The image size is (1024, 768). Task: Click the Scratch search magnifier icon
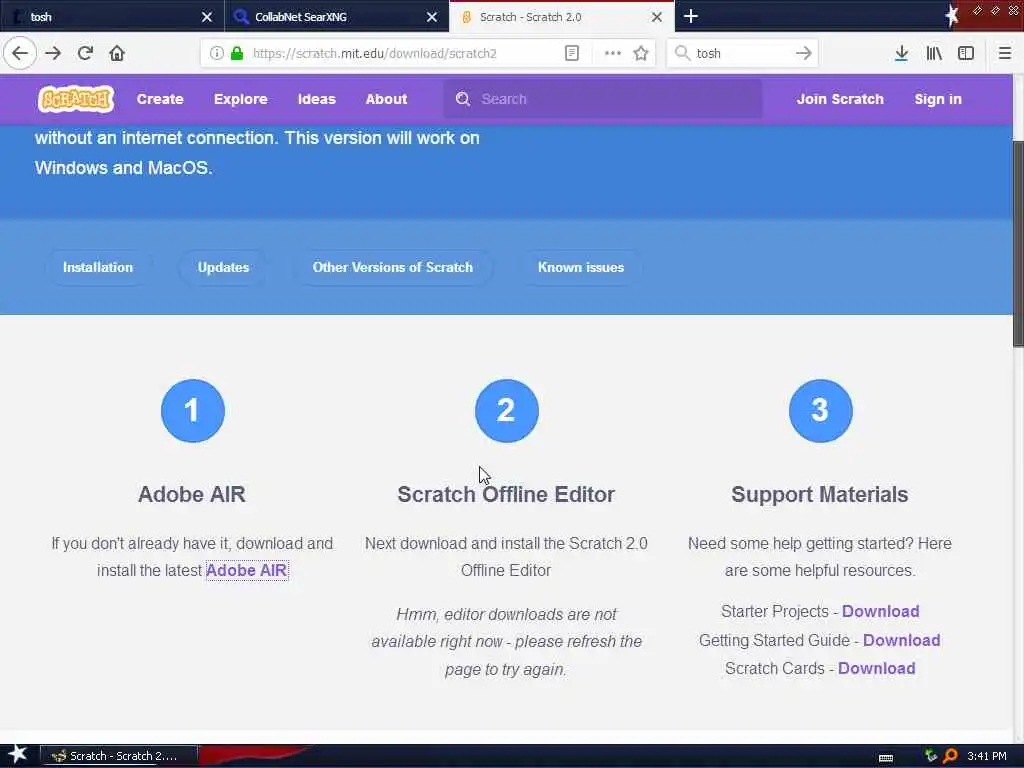[x=463, y=99]
